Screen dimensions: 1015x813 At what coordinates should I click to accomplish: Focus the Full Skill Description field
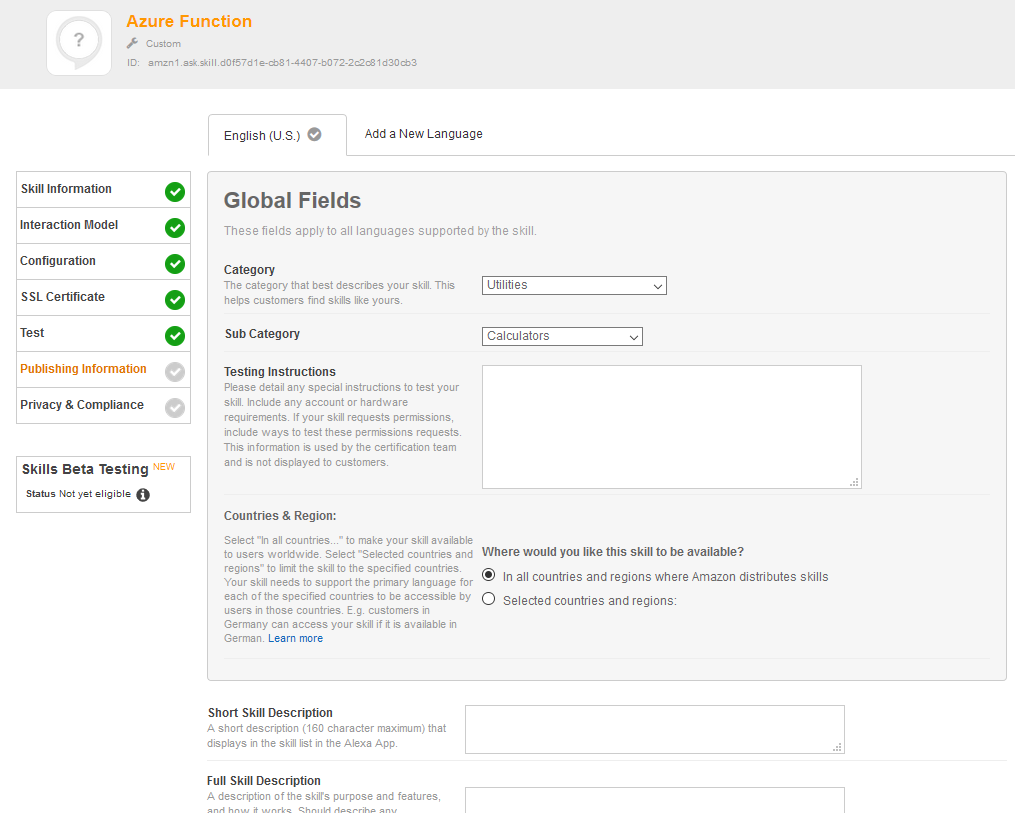pyautogui.click(x=655, y=800)
